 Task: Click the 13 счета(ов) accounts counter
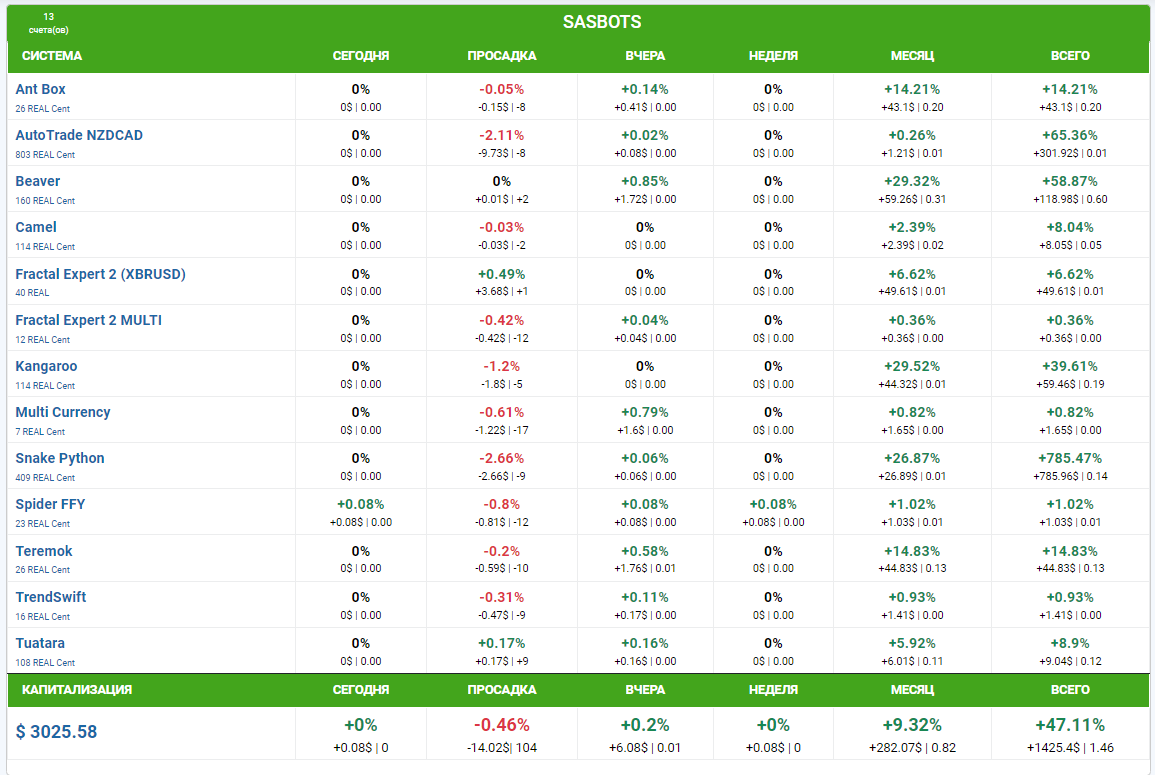[49, 23]
